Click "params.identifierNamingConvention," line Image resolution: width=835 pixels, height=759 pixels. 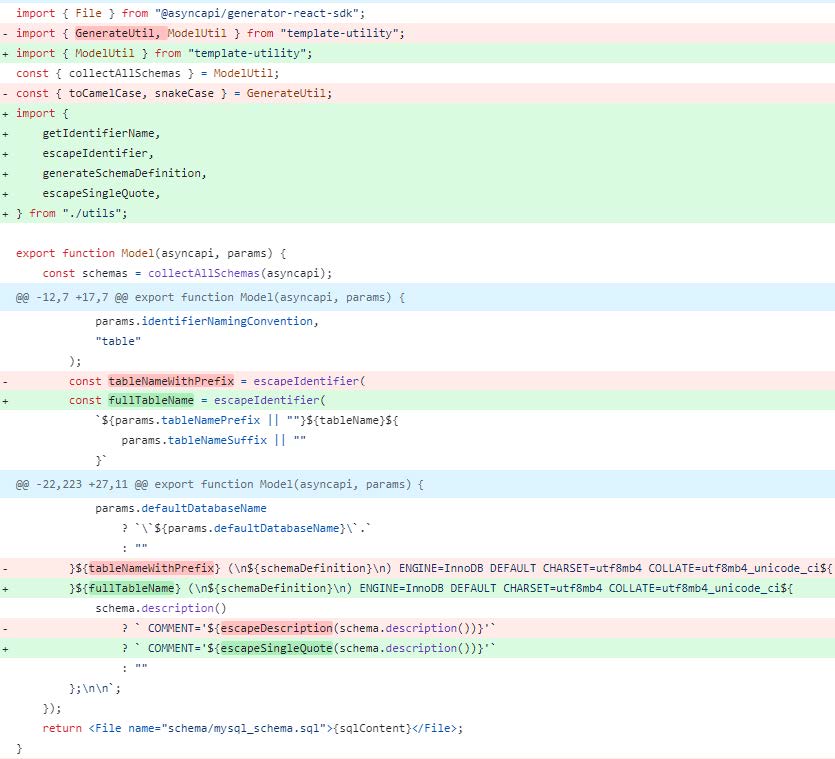coord(418,321)
